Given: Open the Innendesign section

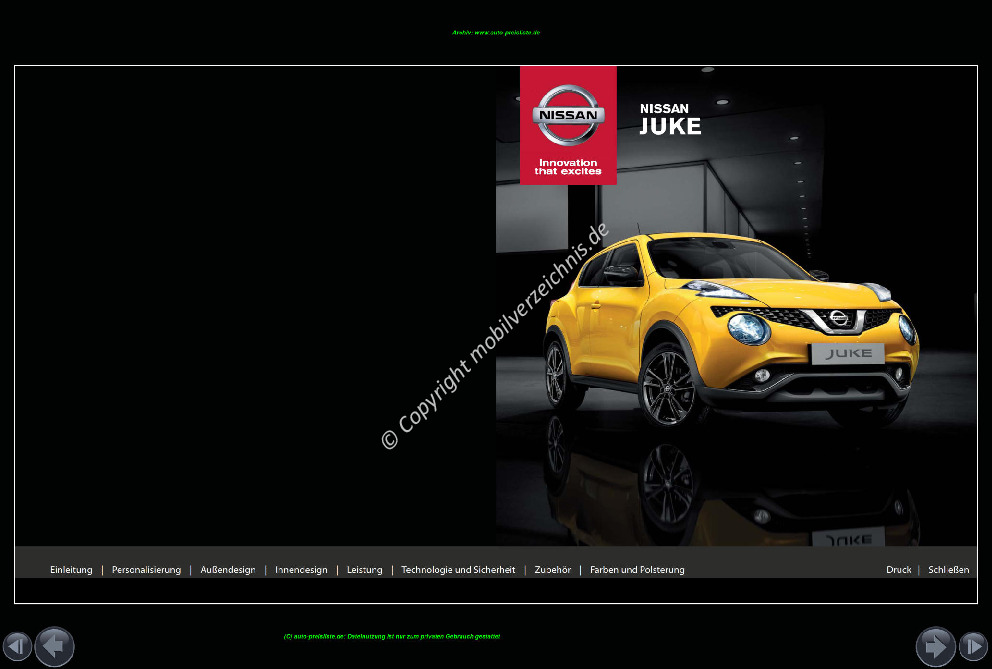Looking at the screenshot, I should pyautogui.click(x=301, y=570).
